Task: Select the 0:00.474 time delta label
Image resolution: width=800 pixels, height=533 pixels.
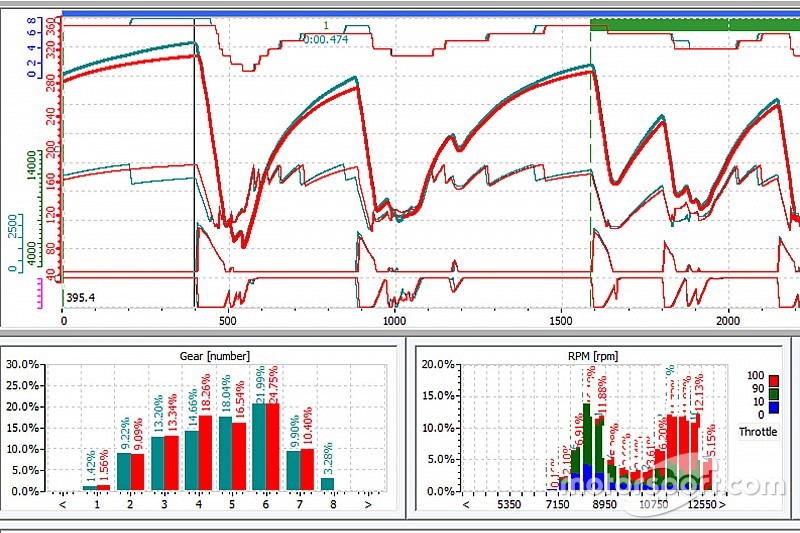Action: 326,39
